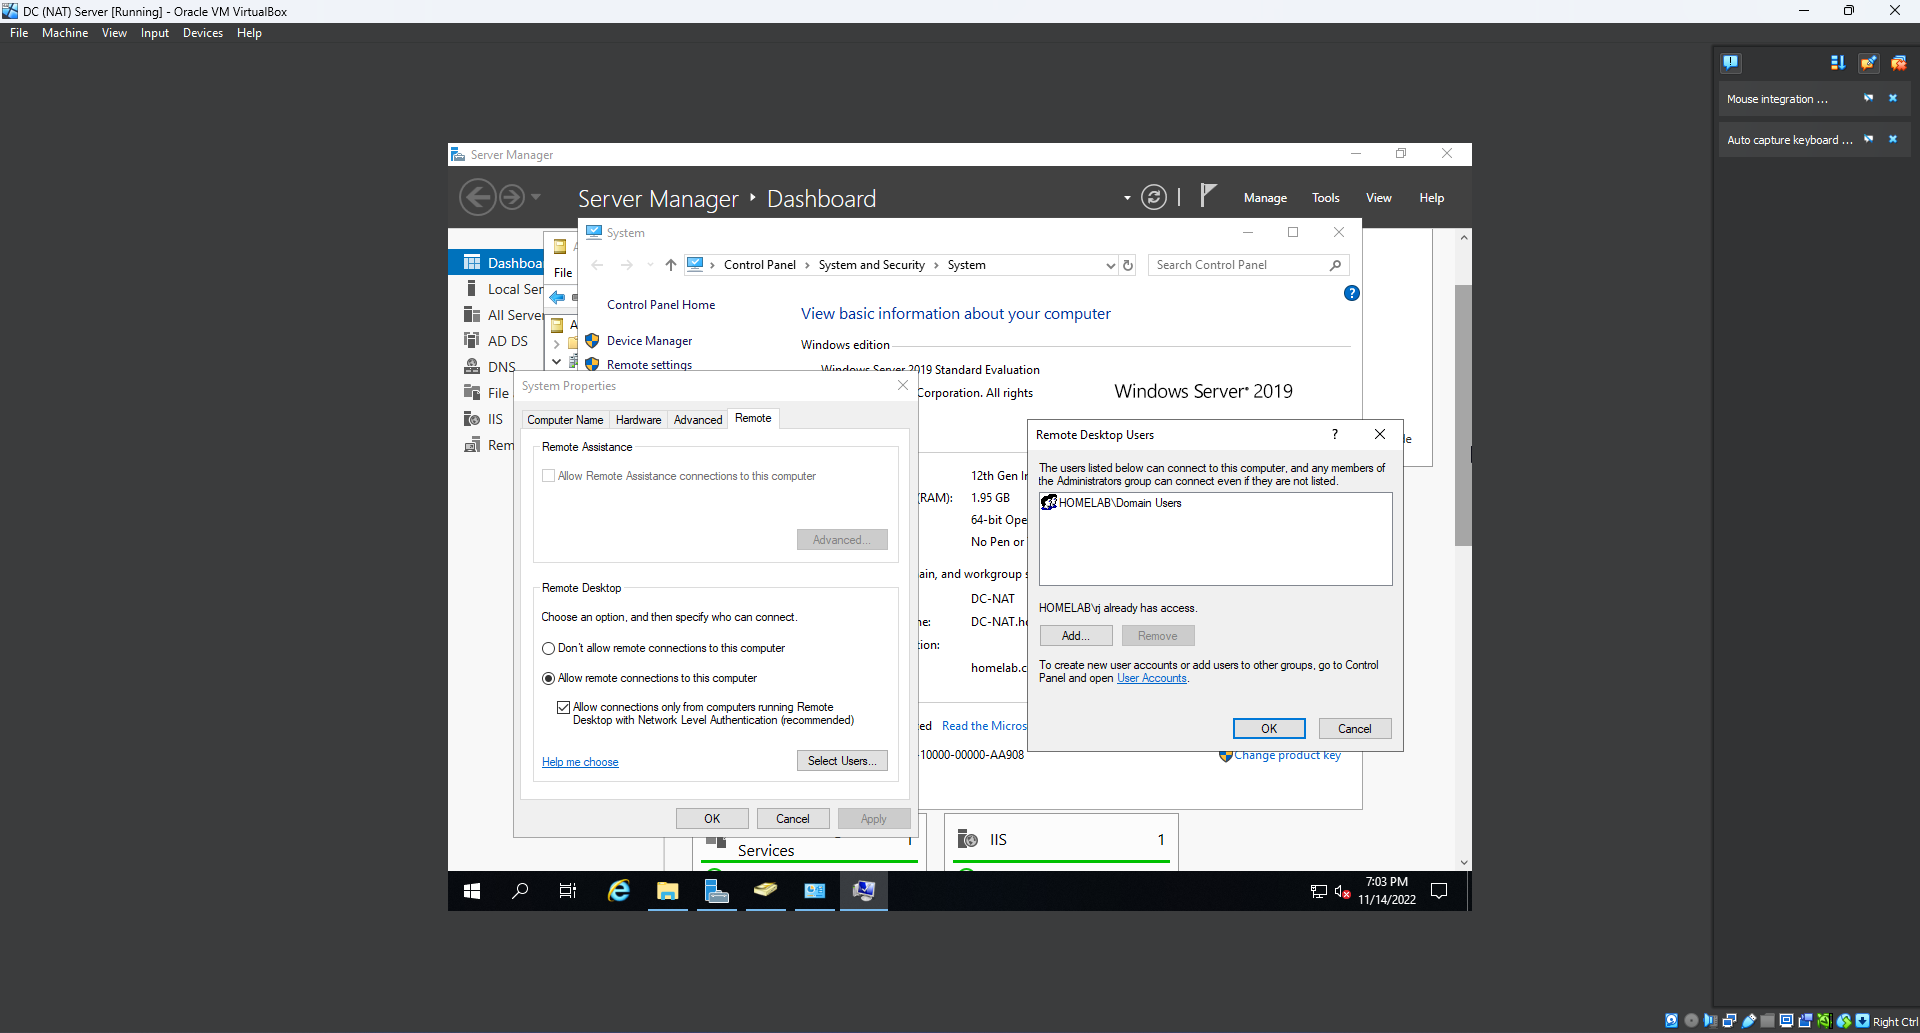The image size is (1920, 1033).
Task: Open Server Manager taskbar icon
Action: point(717,891)
